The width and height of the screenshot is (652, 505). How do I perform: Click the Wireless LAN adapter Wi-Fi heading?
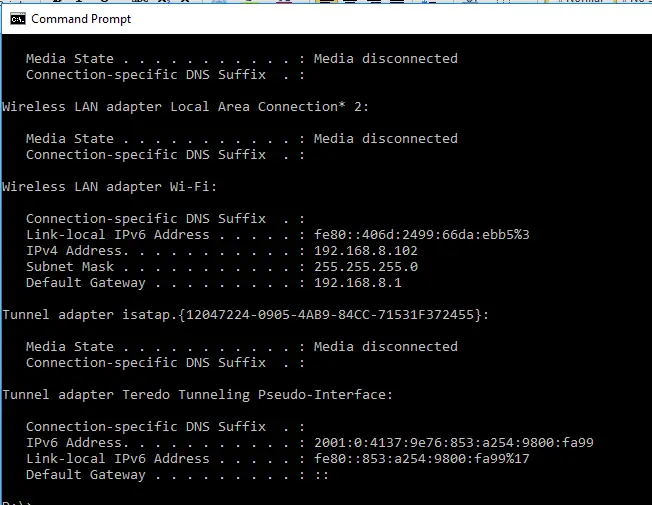pos(110,187)
